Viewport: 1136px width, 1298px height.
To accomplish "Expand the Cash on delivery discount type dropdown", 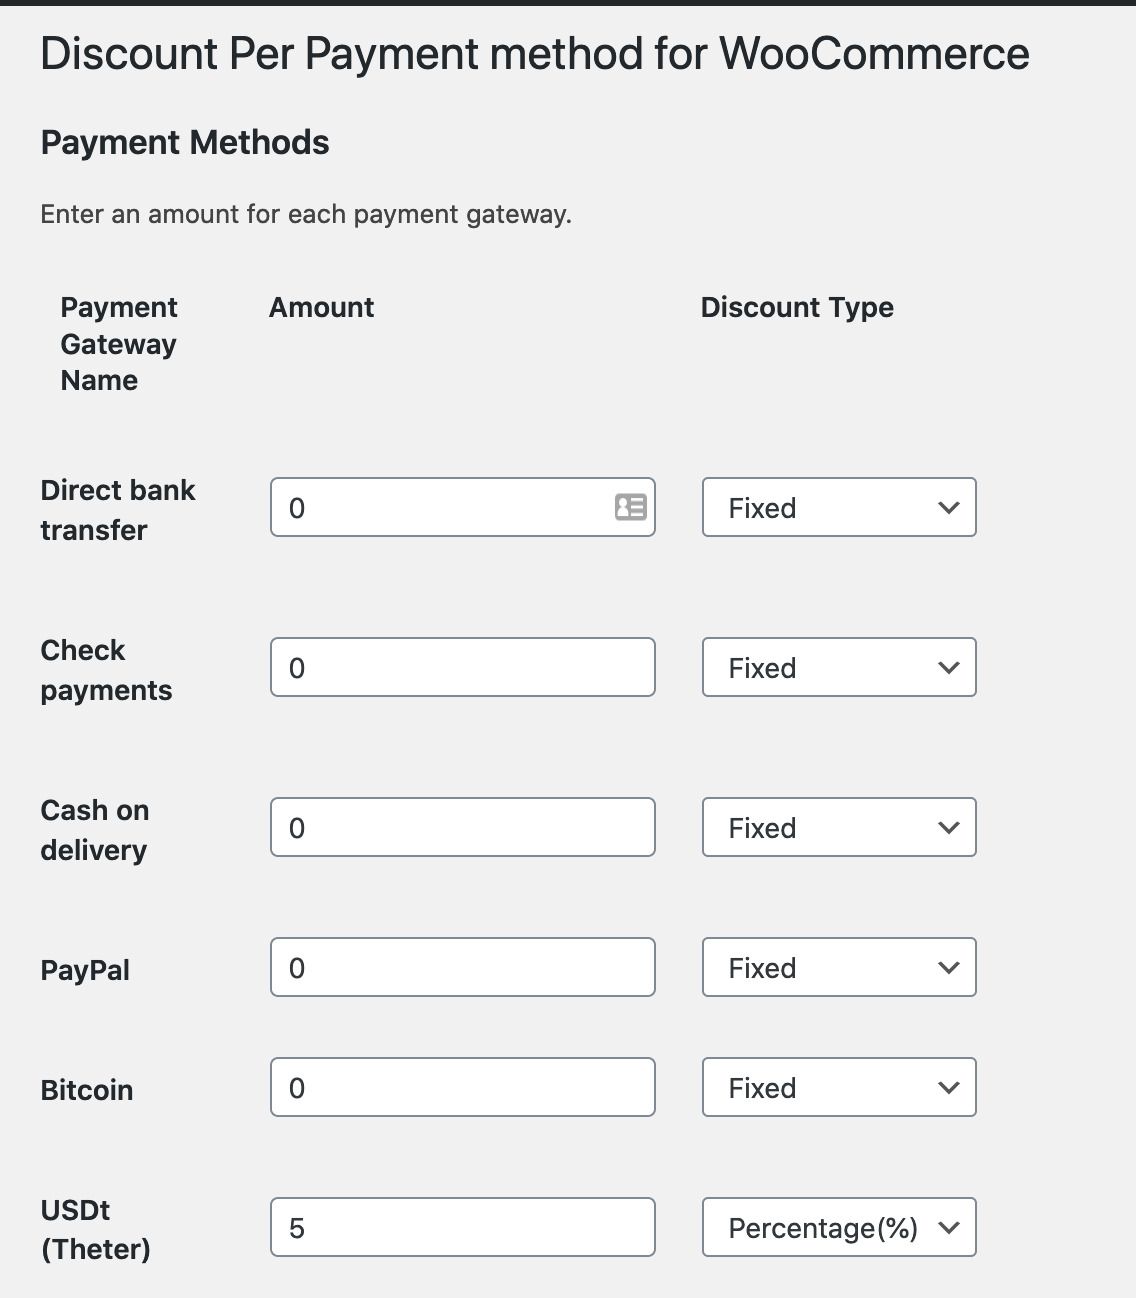I will pos(838,827).
